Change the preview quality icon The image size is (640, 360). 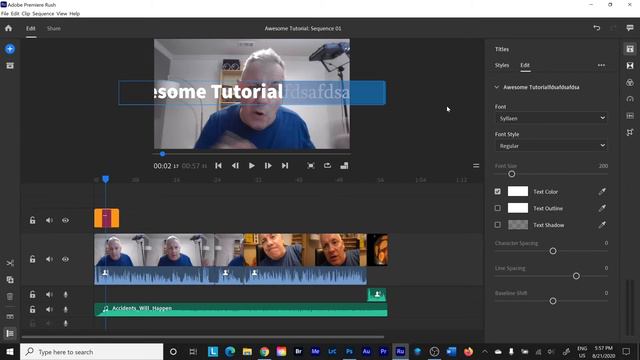(x=344, y=166)
